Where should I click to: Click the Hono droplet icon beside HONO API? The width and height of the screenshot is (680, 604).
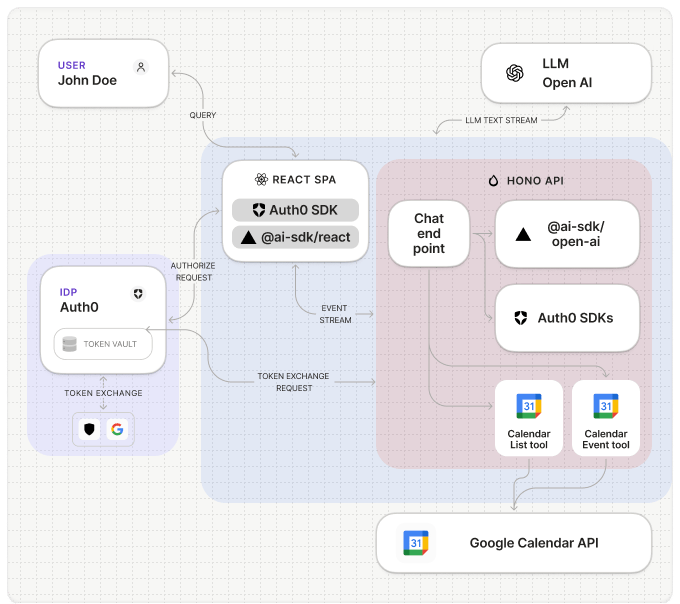(493, 180)
